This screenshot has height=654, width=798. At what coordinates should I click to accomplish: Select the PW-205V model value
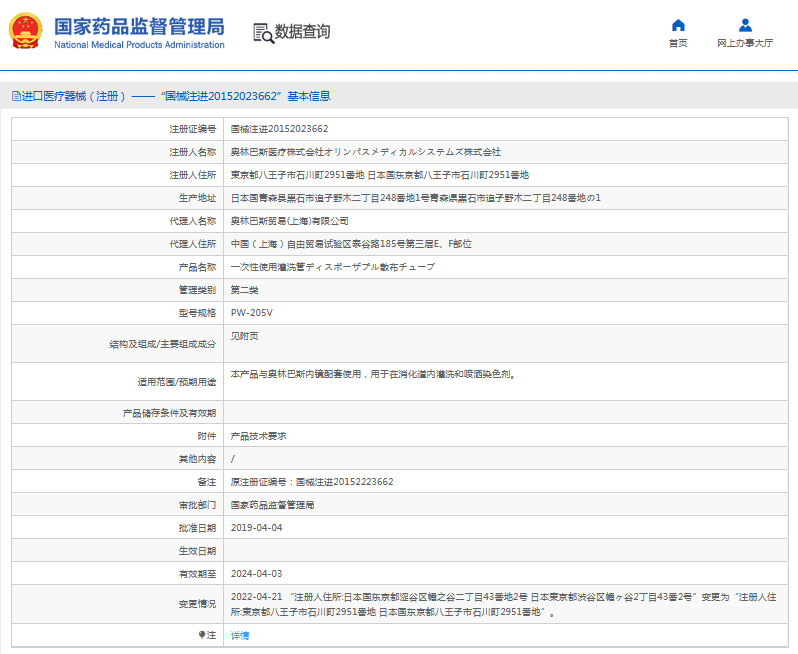251,312
